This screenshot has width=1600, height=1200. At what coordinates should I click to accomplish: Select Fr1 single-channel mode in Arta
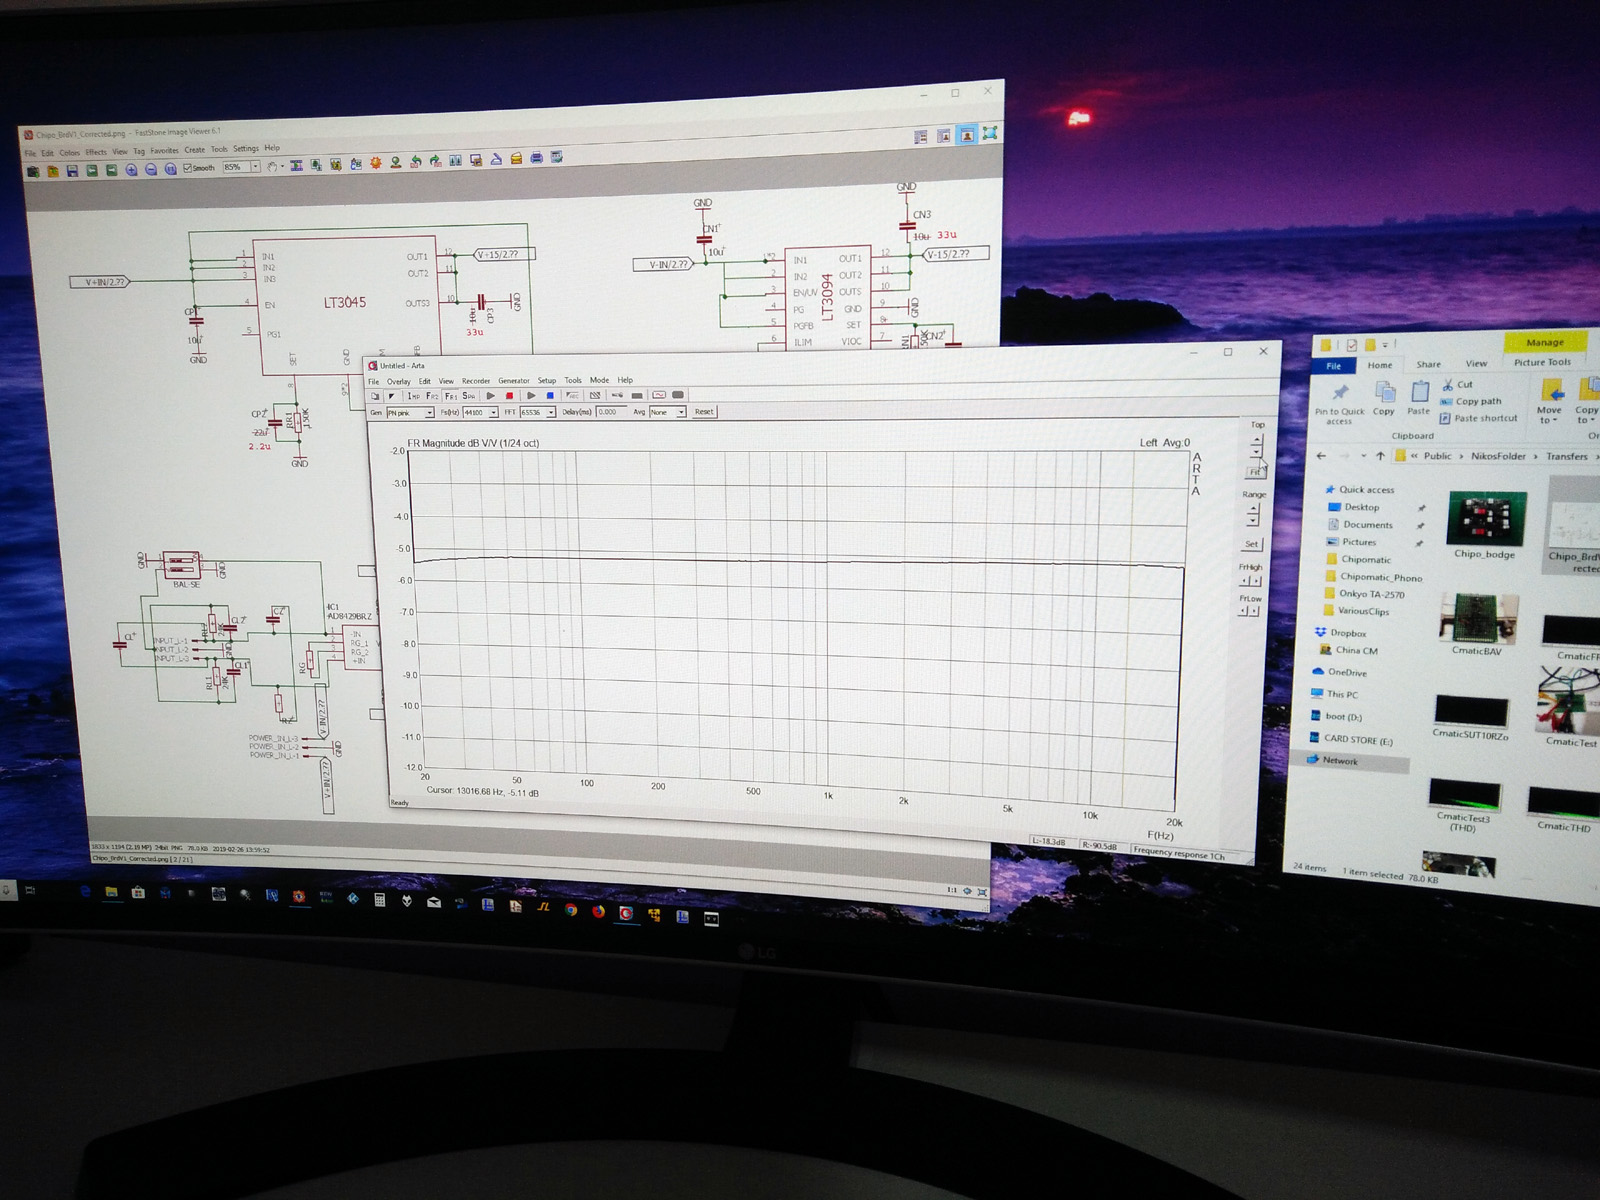point(450,396)
